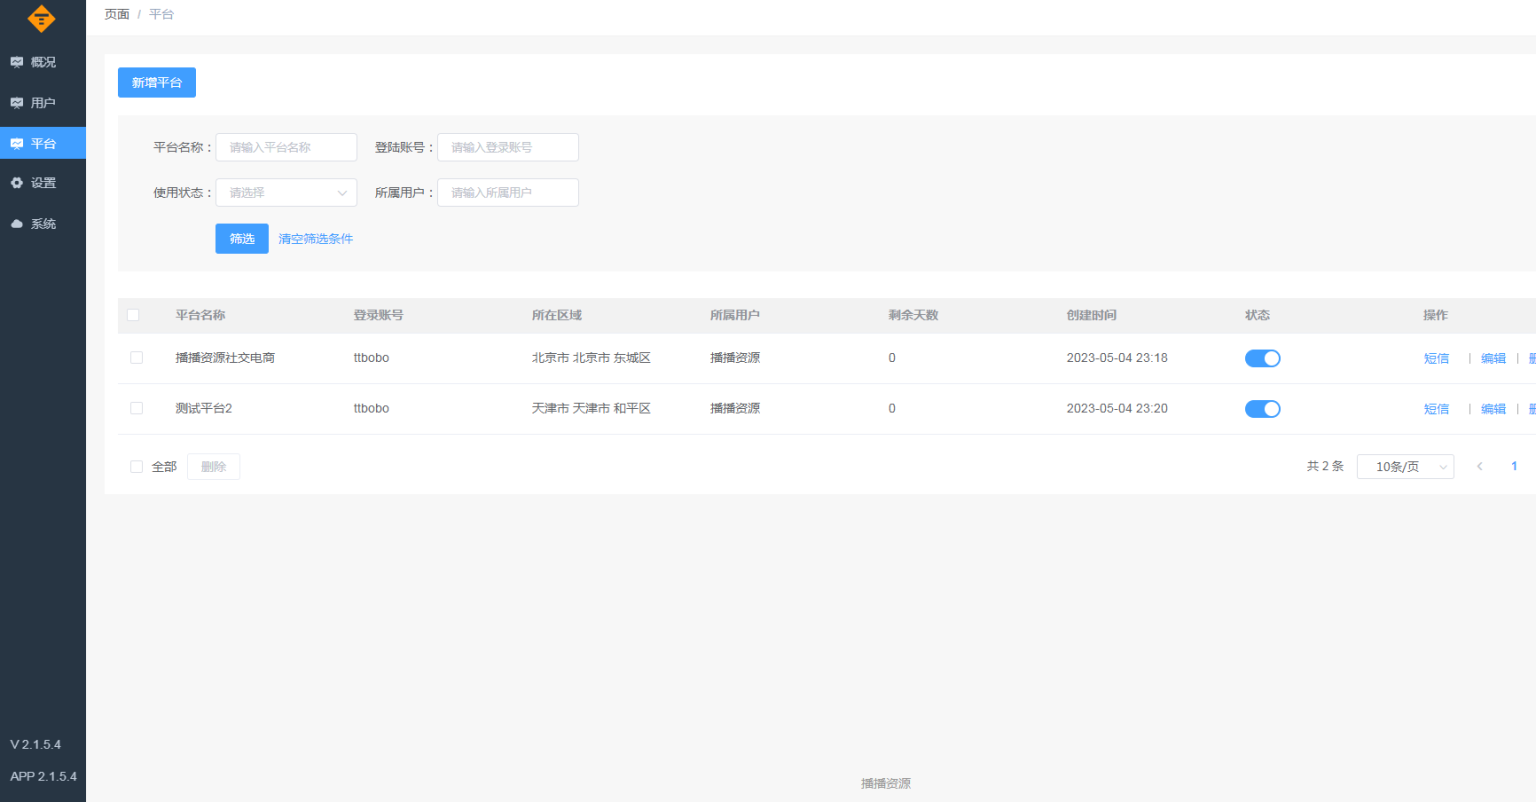Screen dimensions: 1536x802
Task: Open the 10条/页 page size dropdown
Action: 1404,466
